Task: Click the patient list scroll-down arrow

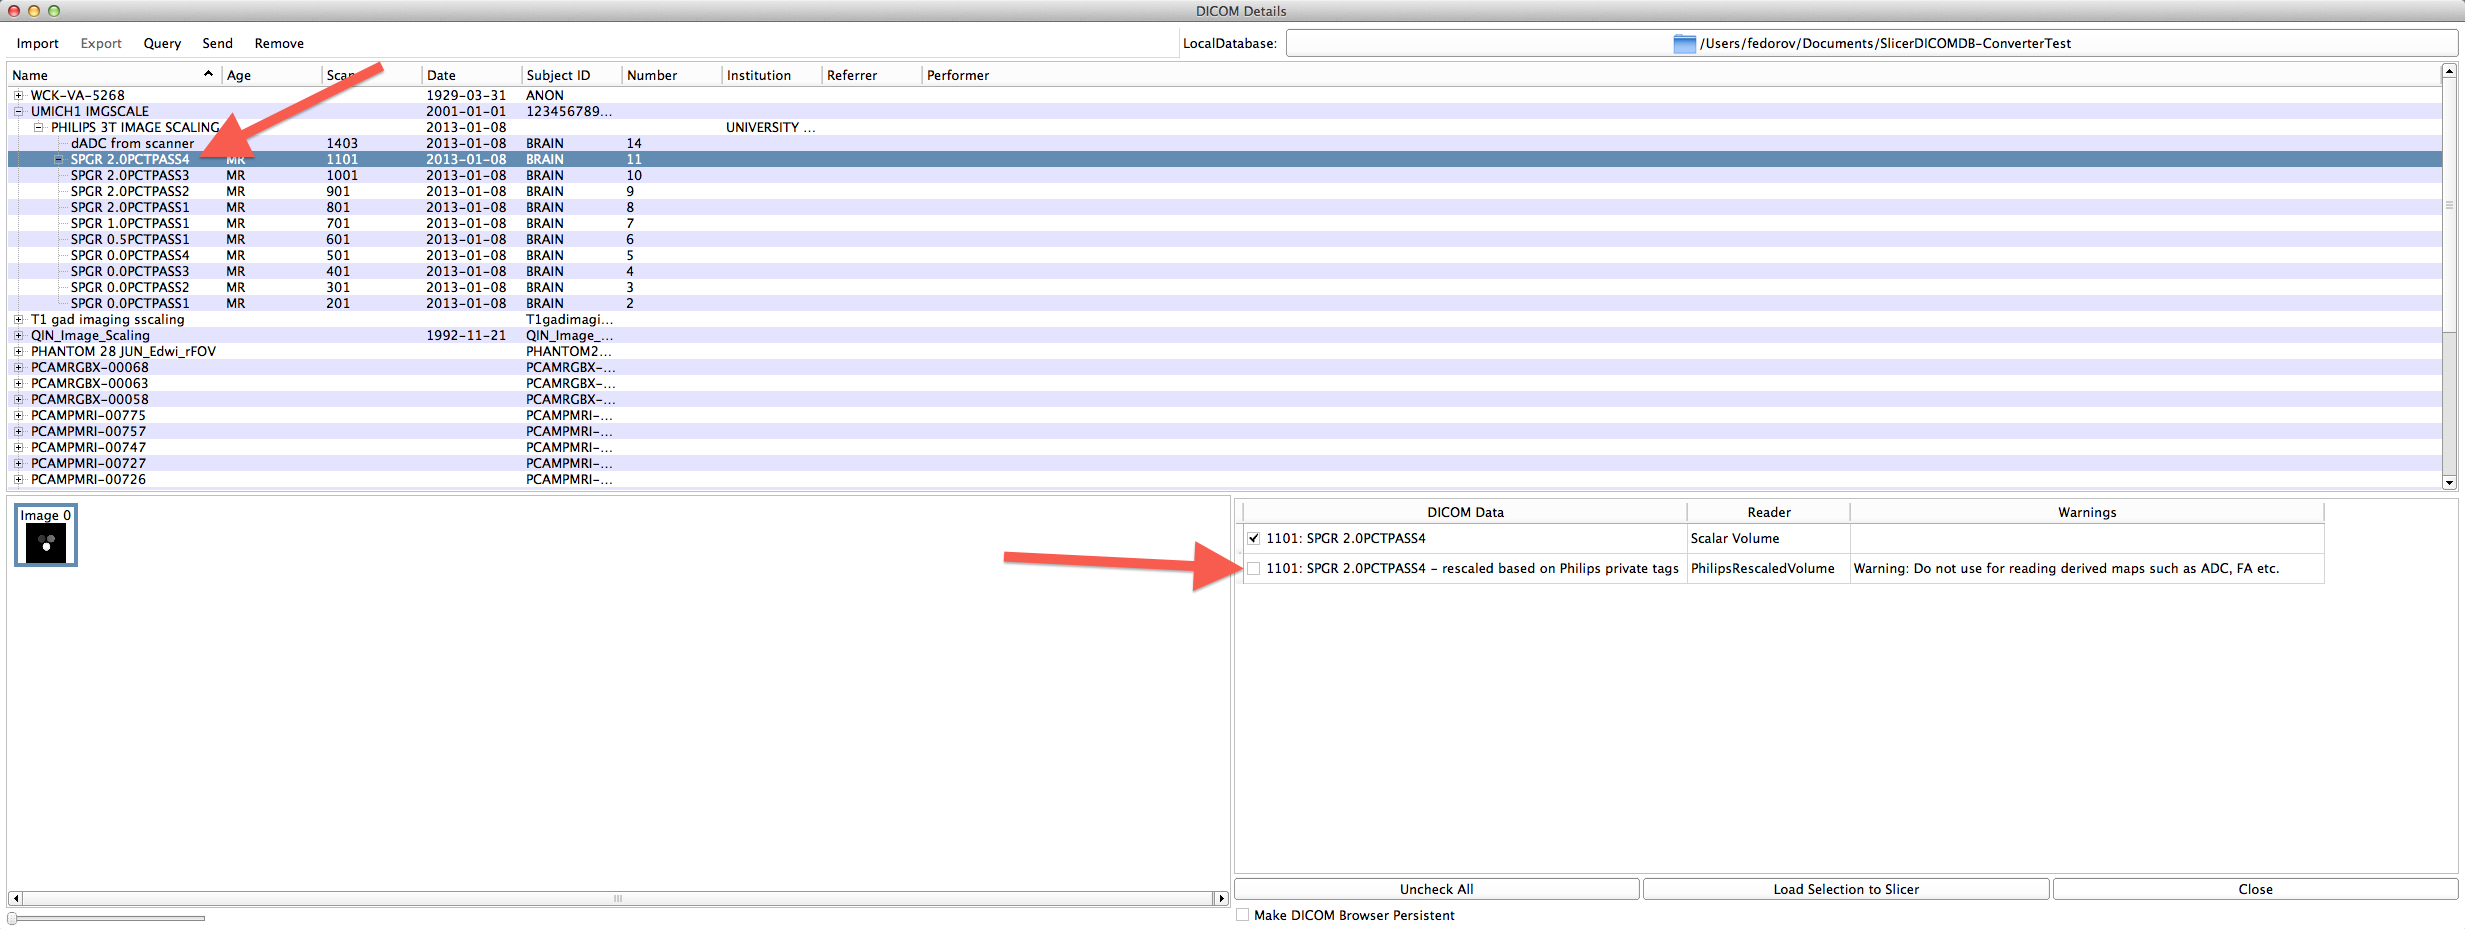Action: pyautogui.click(x=2449, y=482)
